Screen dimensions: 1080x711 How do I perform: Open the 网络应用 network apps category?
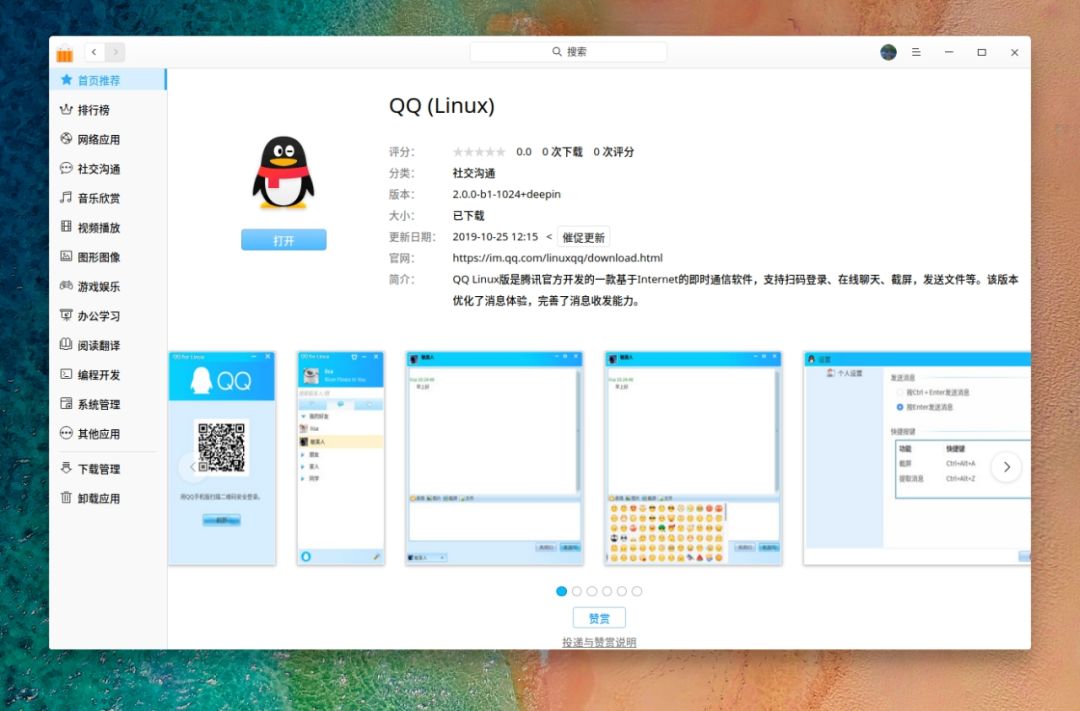93,138
